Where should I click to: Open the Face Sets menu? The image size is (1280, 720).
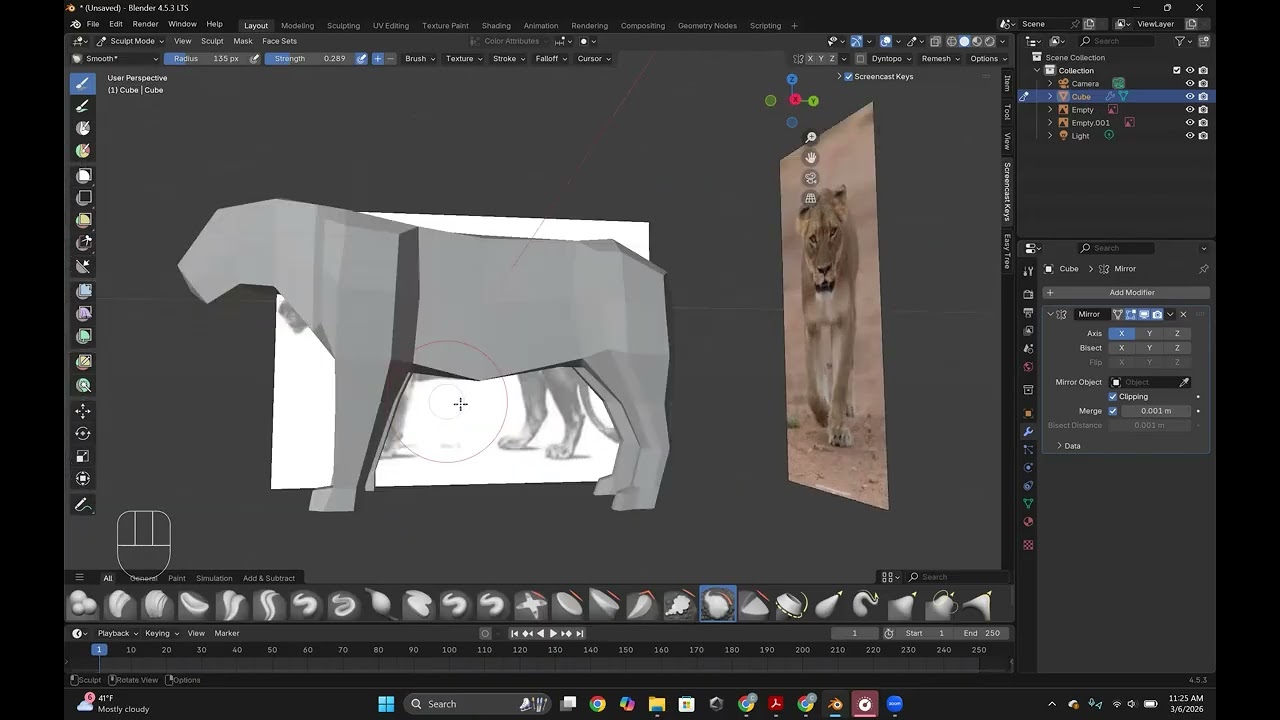coord(279,41)
